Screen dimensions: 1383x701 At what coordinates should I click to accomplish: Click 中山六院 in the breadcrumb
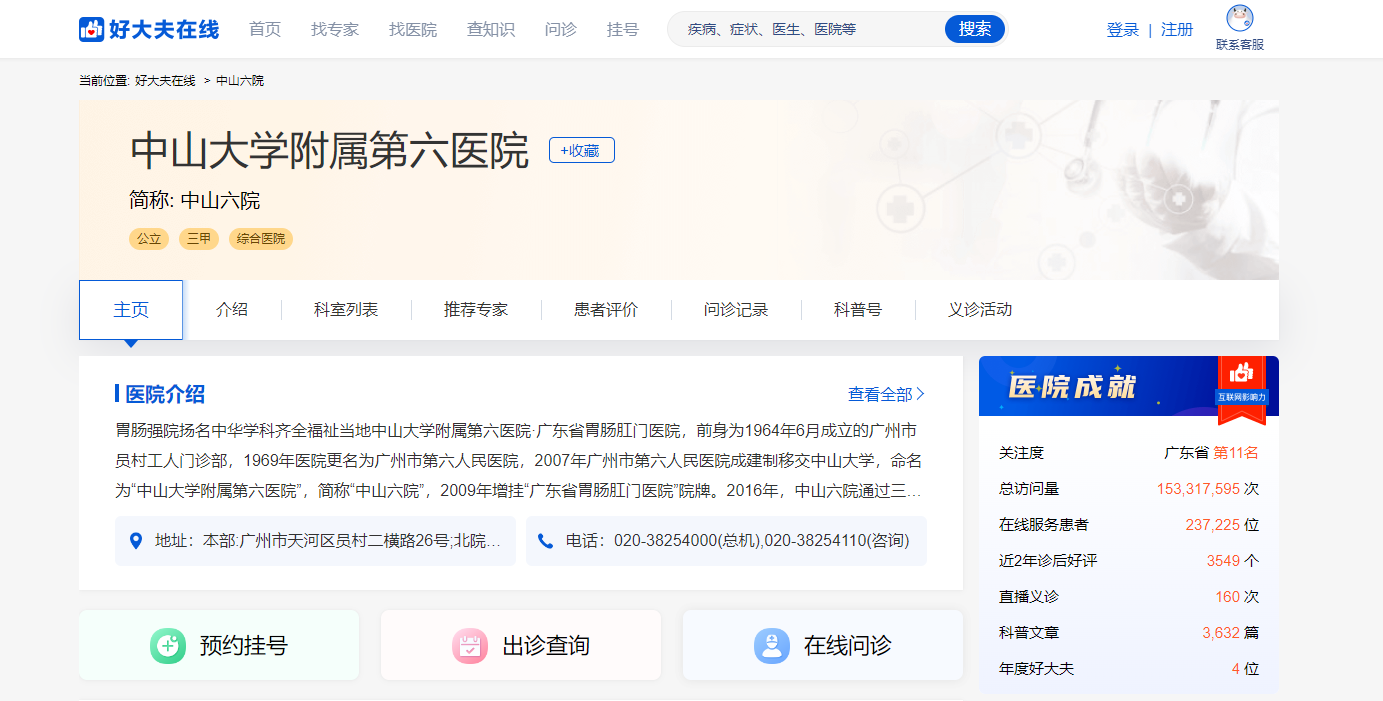[x=240, y=80]
